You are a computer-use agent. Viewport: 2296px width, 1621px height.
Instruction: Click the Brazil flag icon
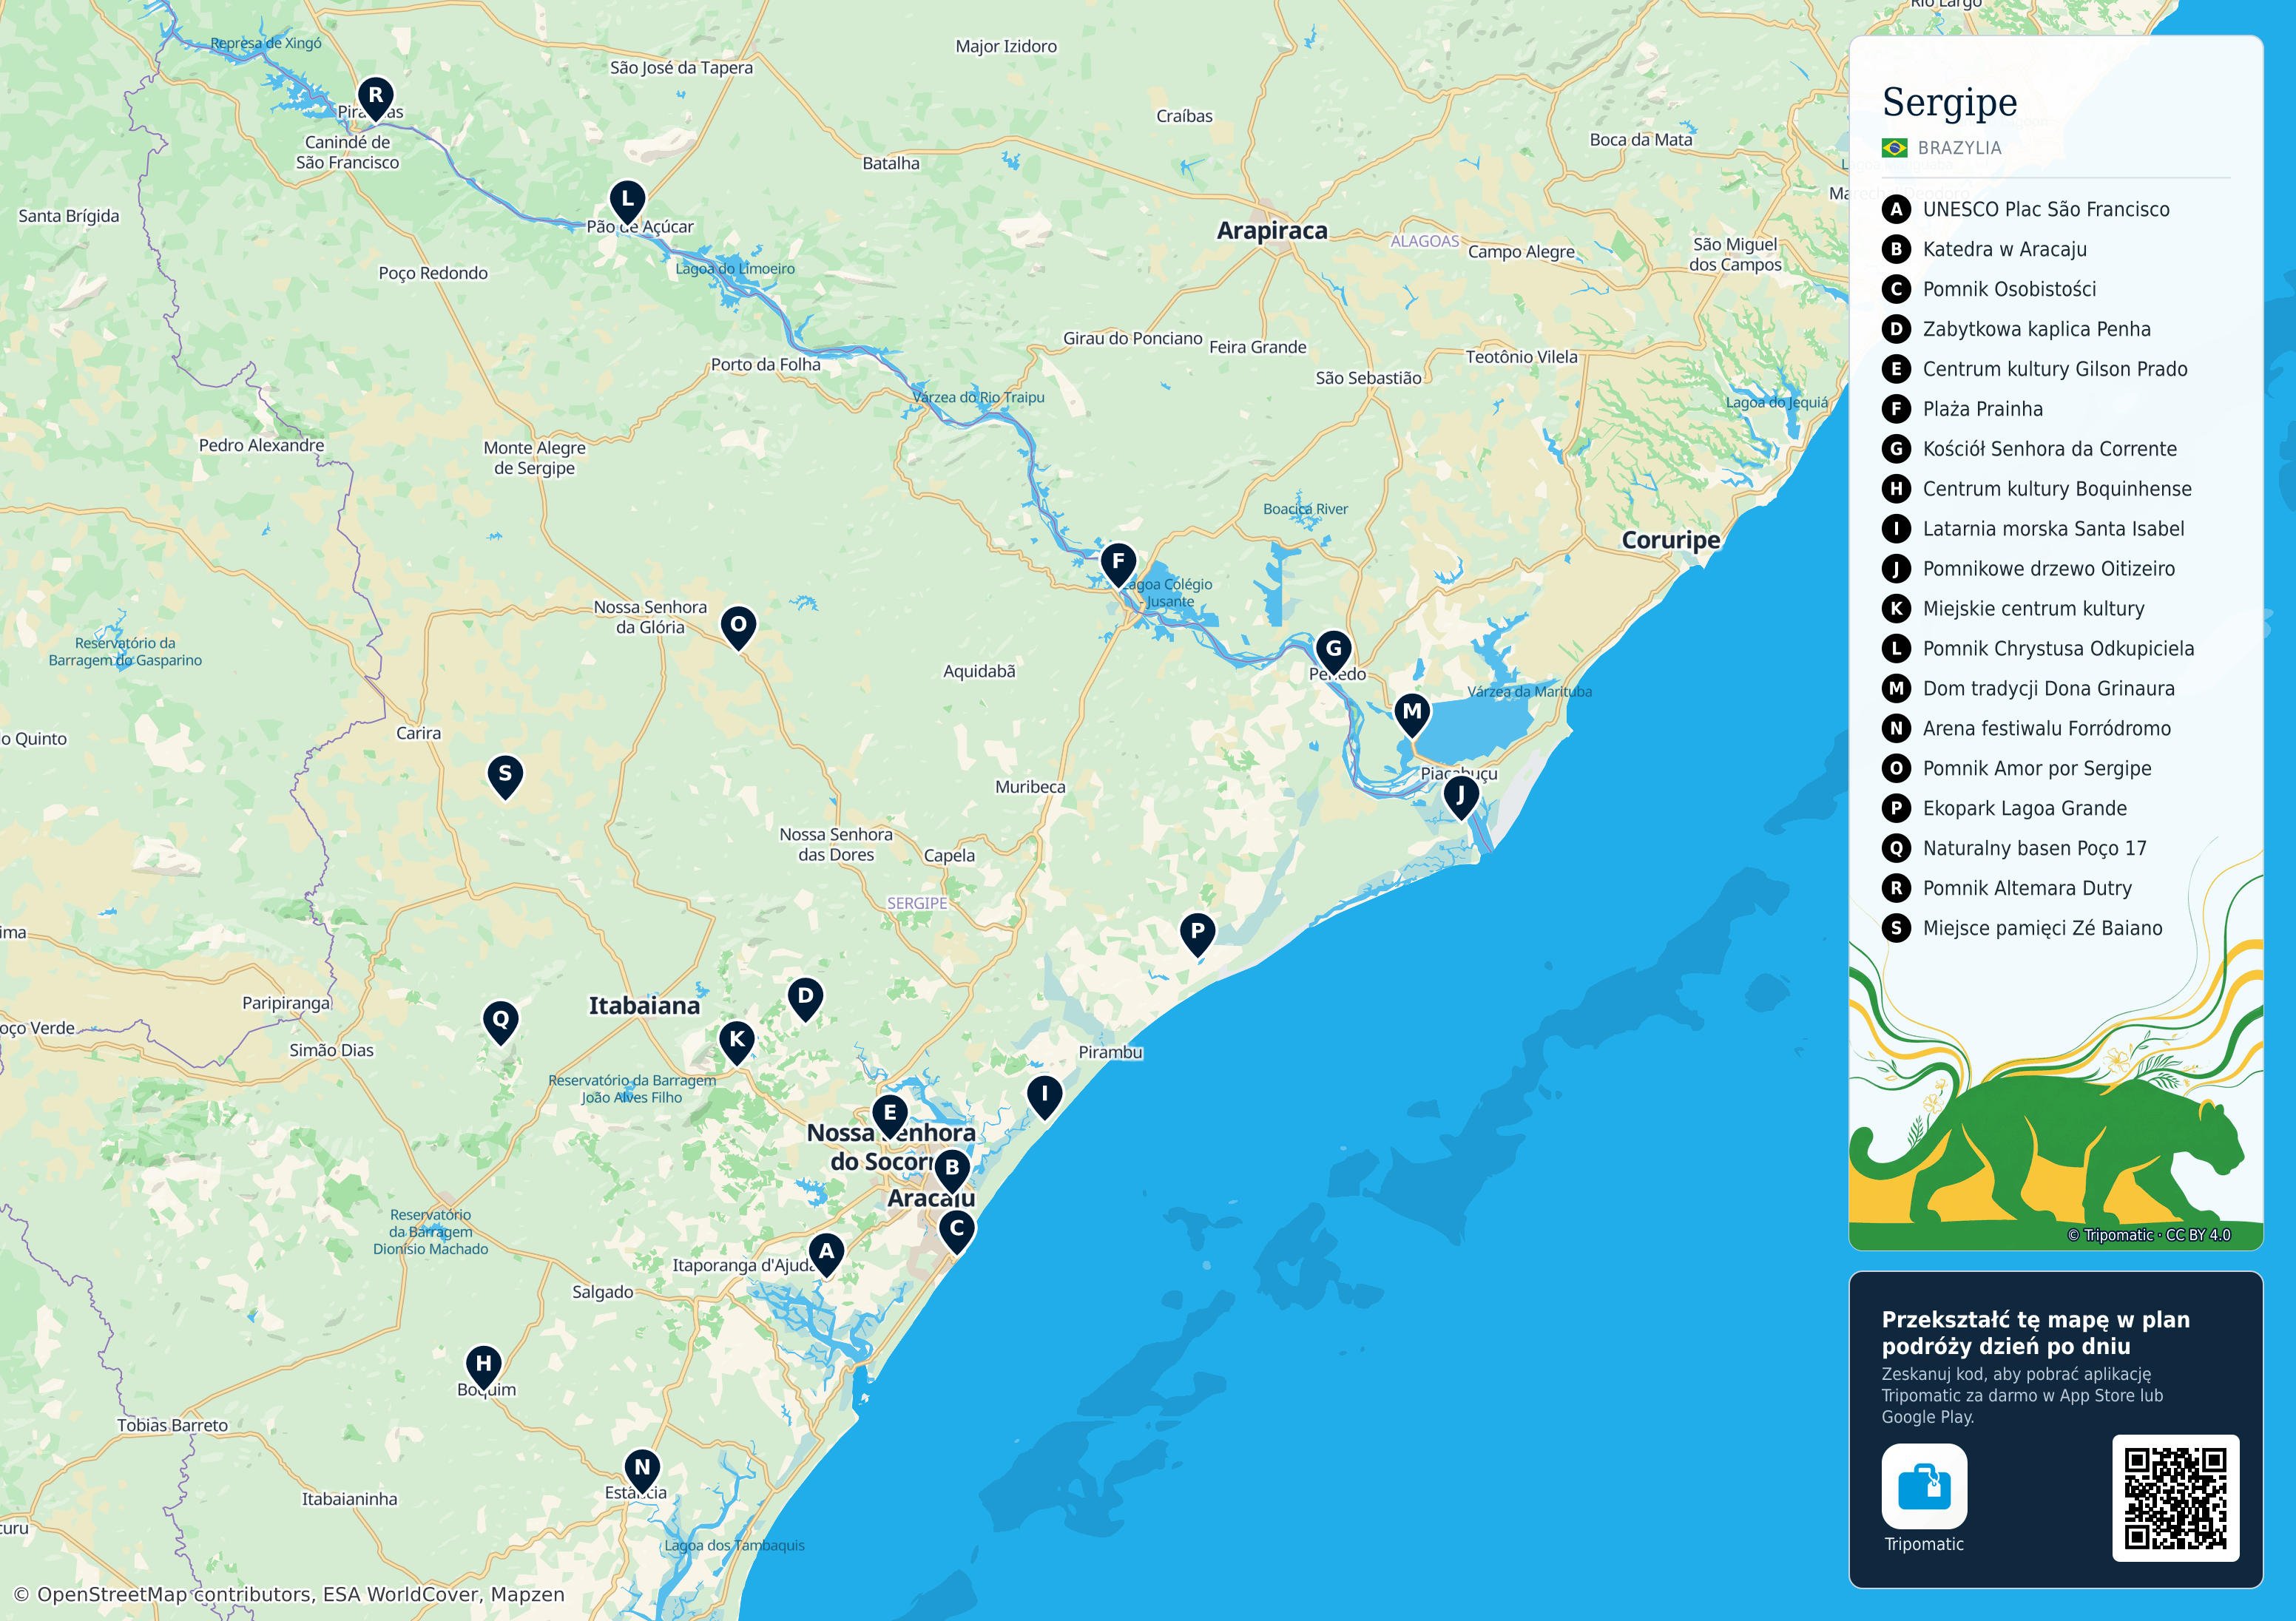coord(1894,148)
